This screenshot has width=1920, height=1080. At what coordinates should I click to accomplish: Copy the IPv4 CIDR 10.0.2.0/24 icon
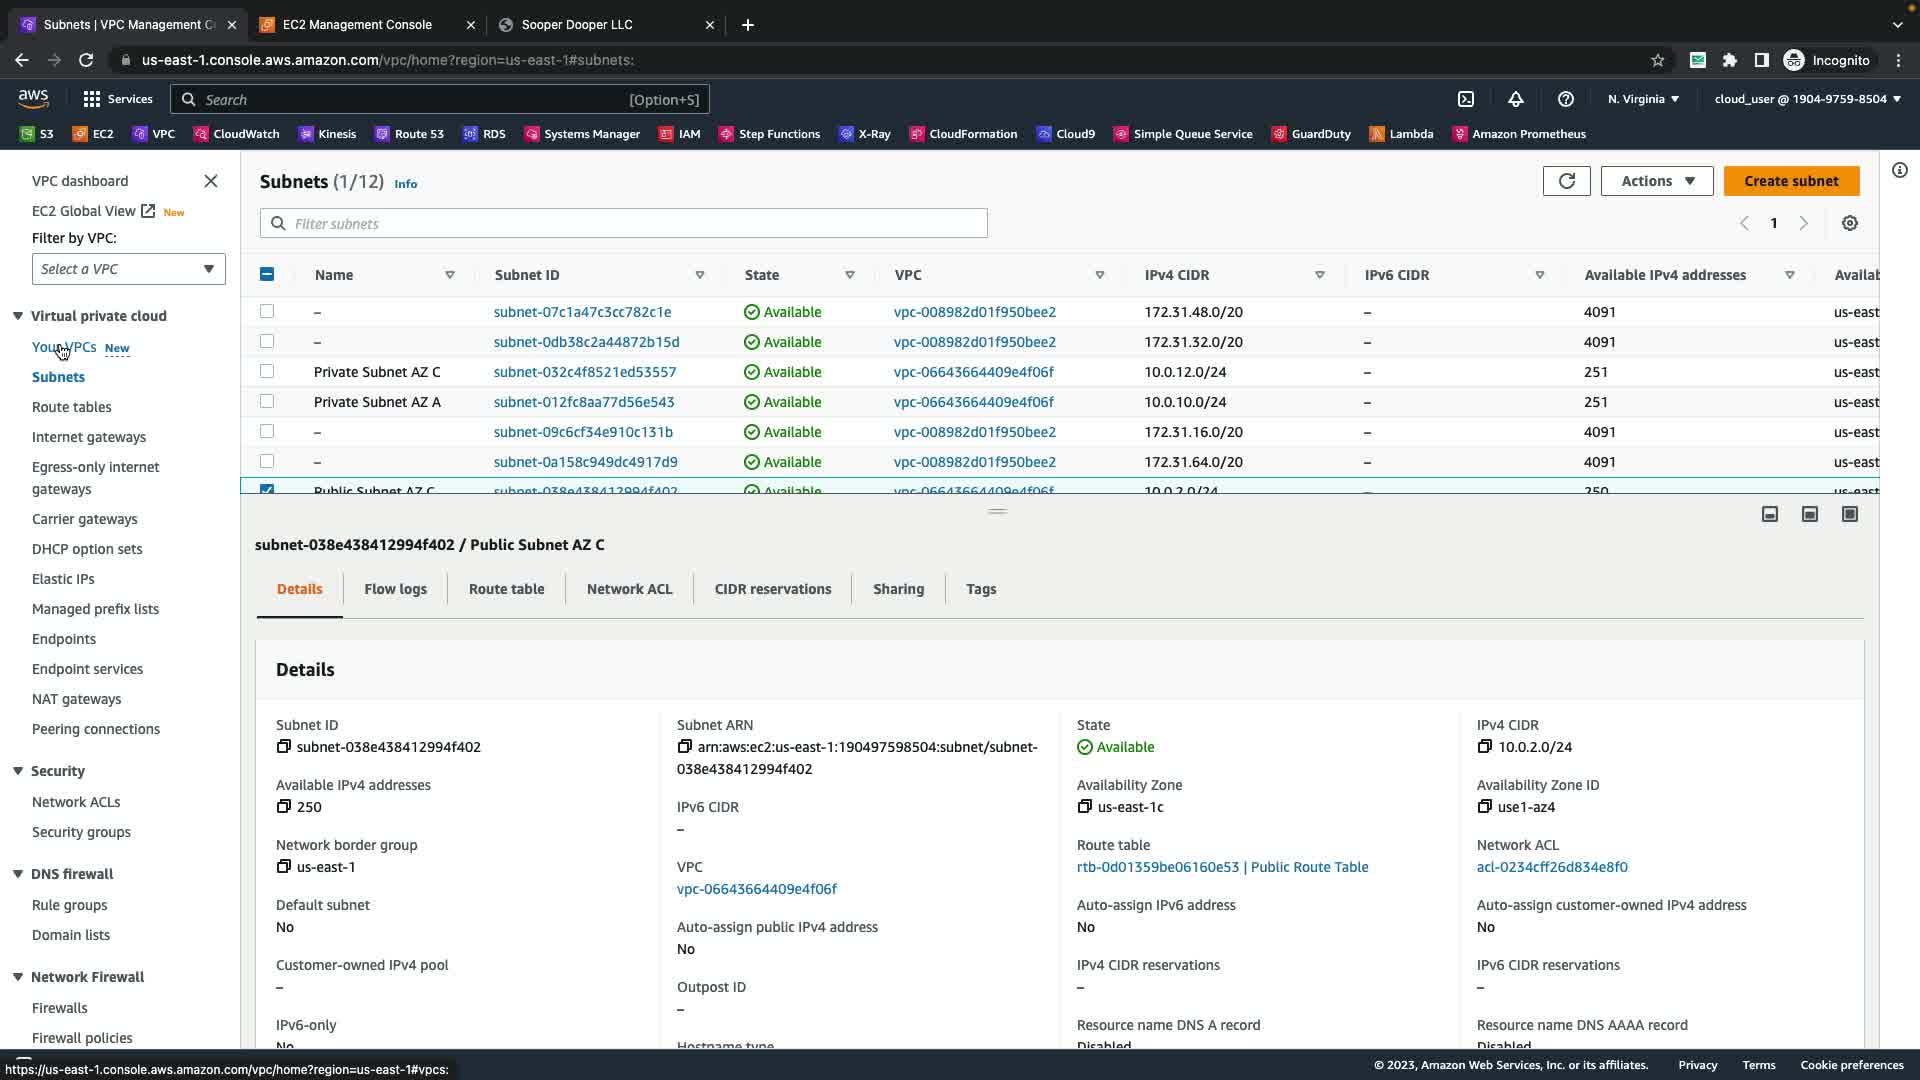click(x=1485, y=747)
